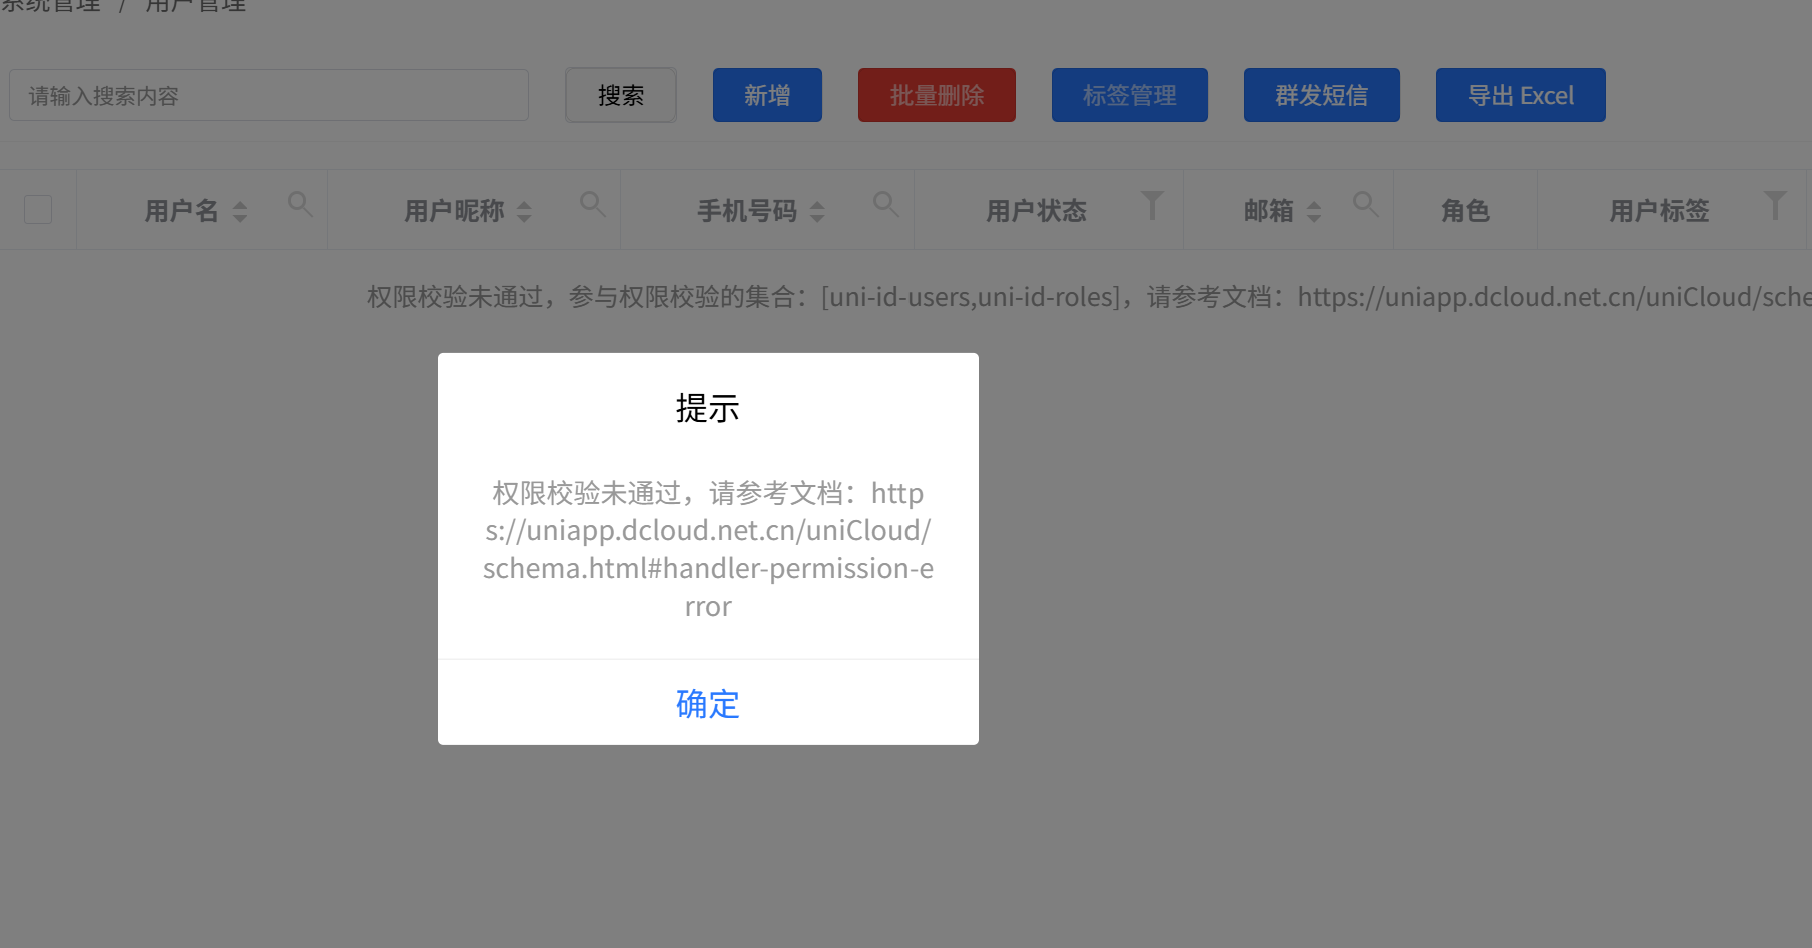Sort by 手机号码 using sort arrows
The height and width of the screenshot is (948, 1812).
coord(817,211)
